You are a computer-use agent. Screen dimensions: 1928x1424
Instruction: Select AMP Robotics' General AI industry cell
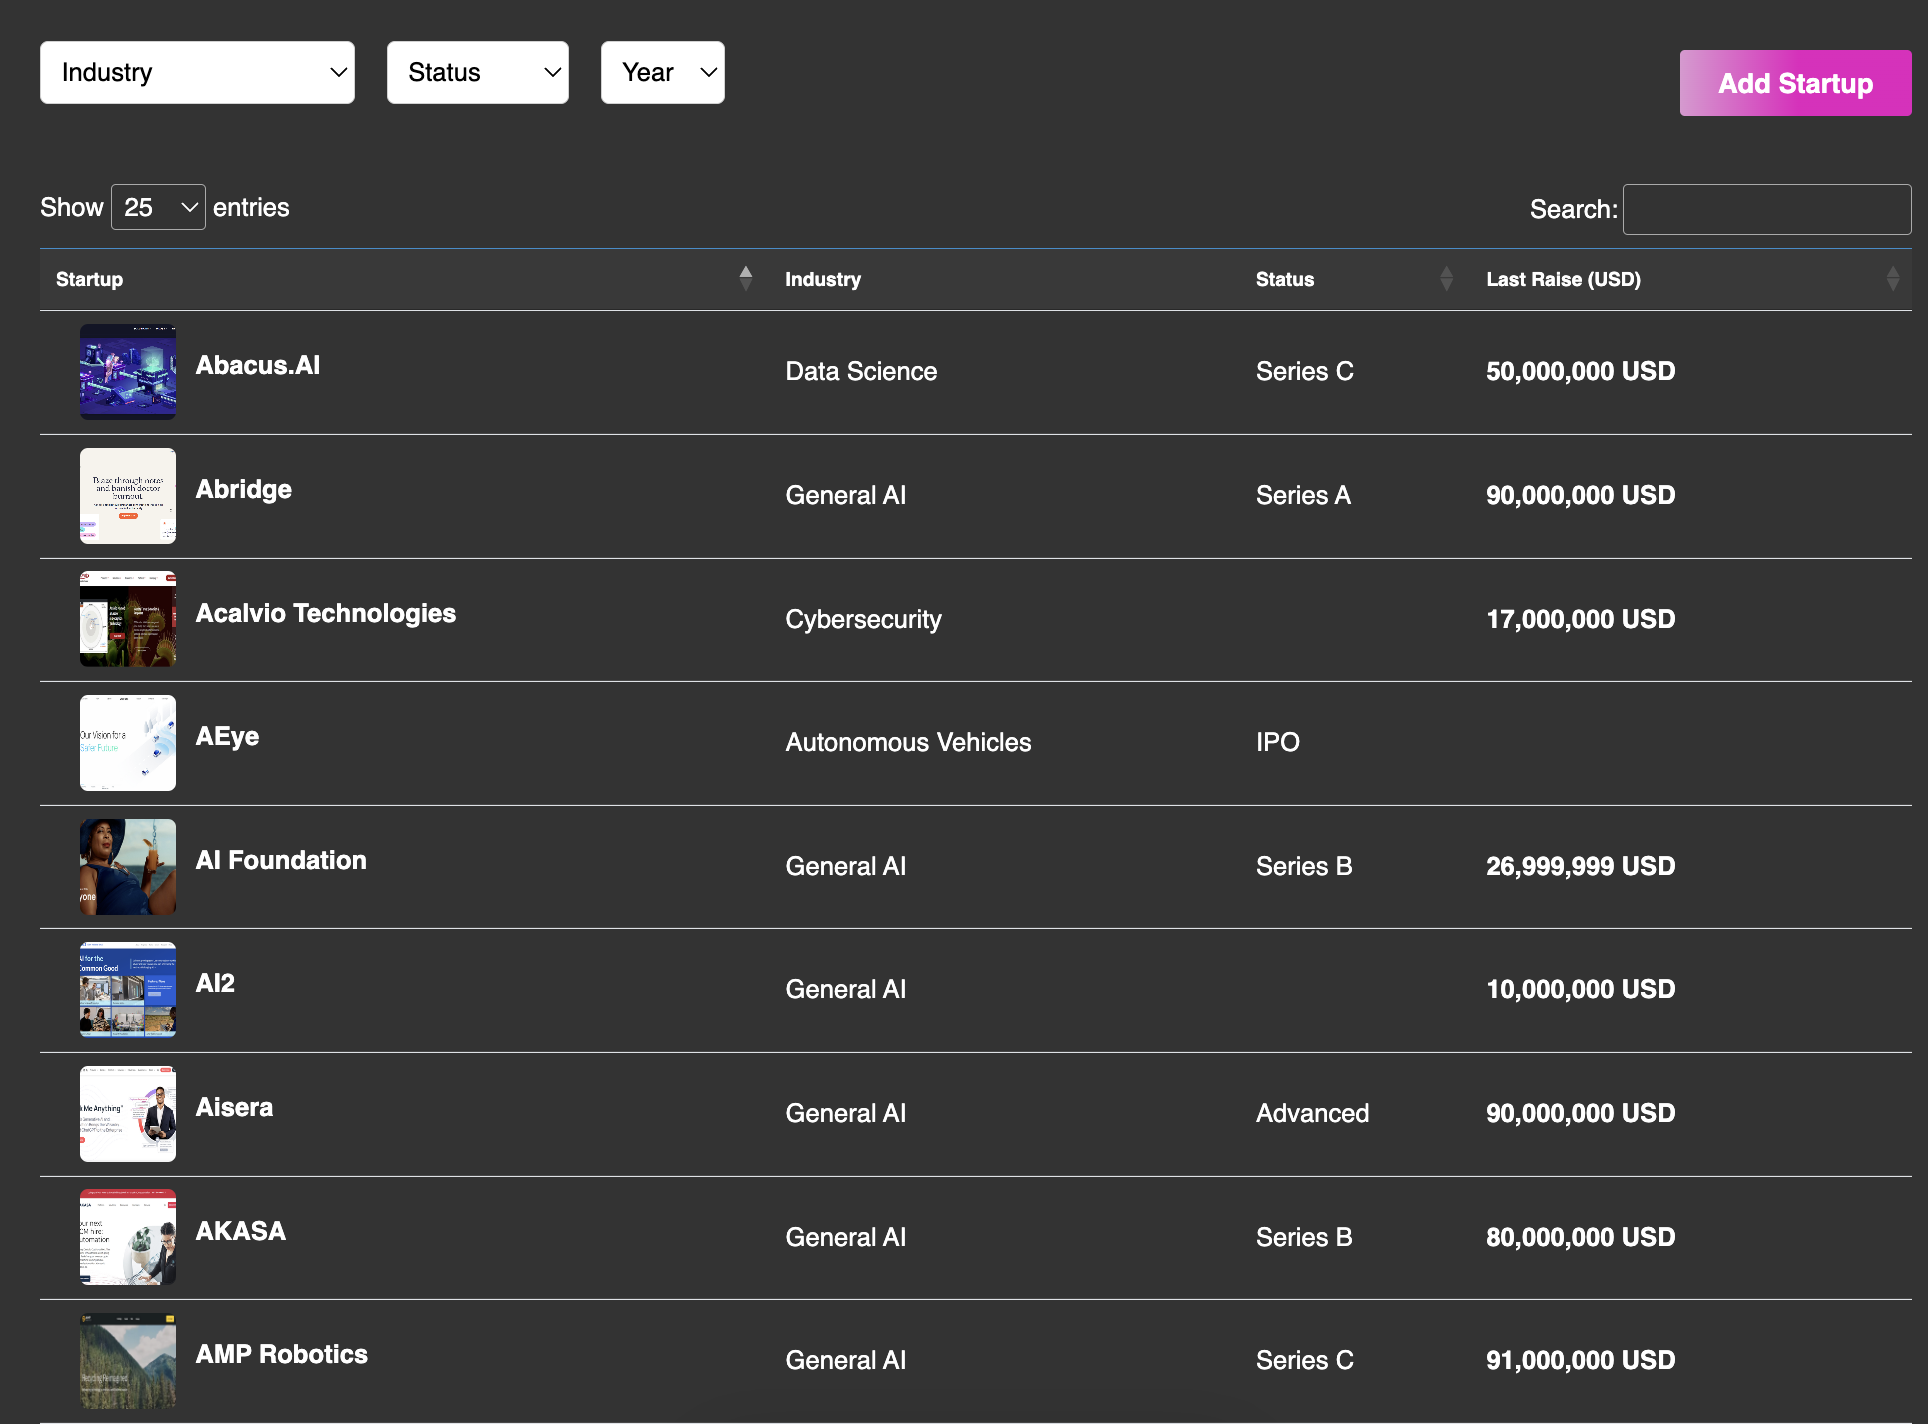tap(846, 1360)
